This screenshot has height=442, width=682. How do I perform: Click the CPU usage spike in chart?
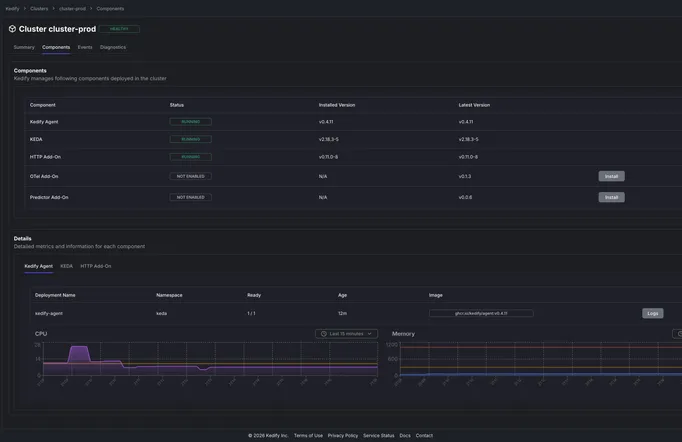pos(79,353)
